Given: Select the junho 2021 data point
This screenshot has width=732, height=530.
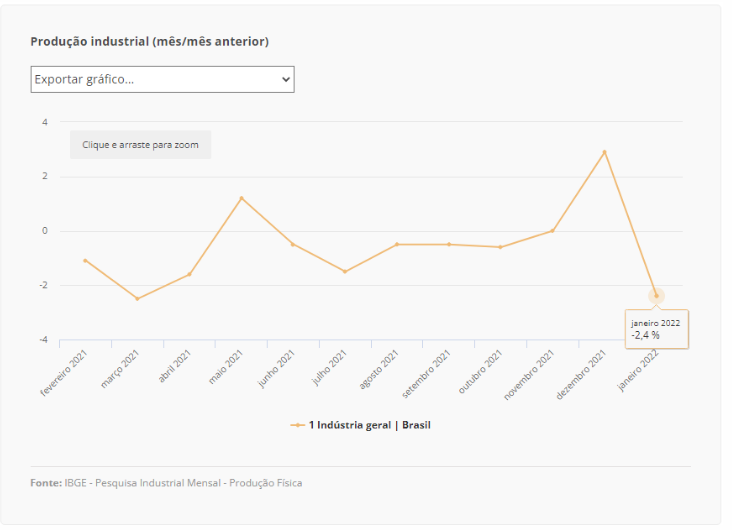Looking at the screenshot, I should (x=293, y=244).
